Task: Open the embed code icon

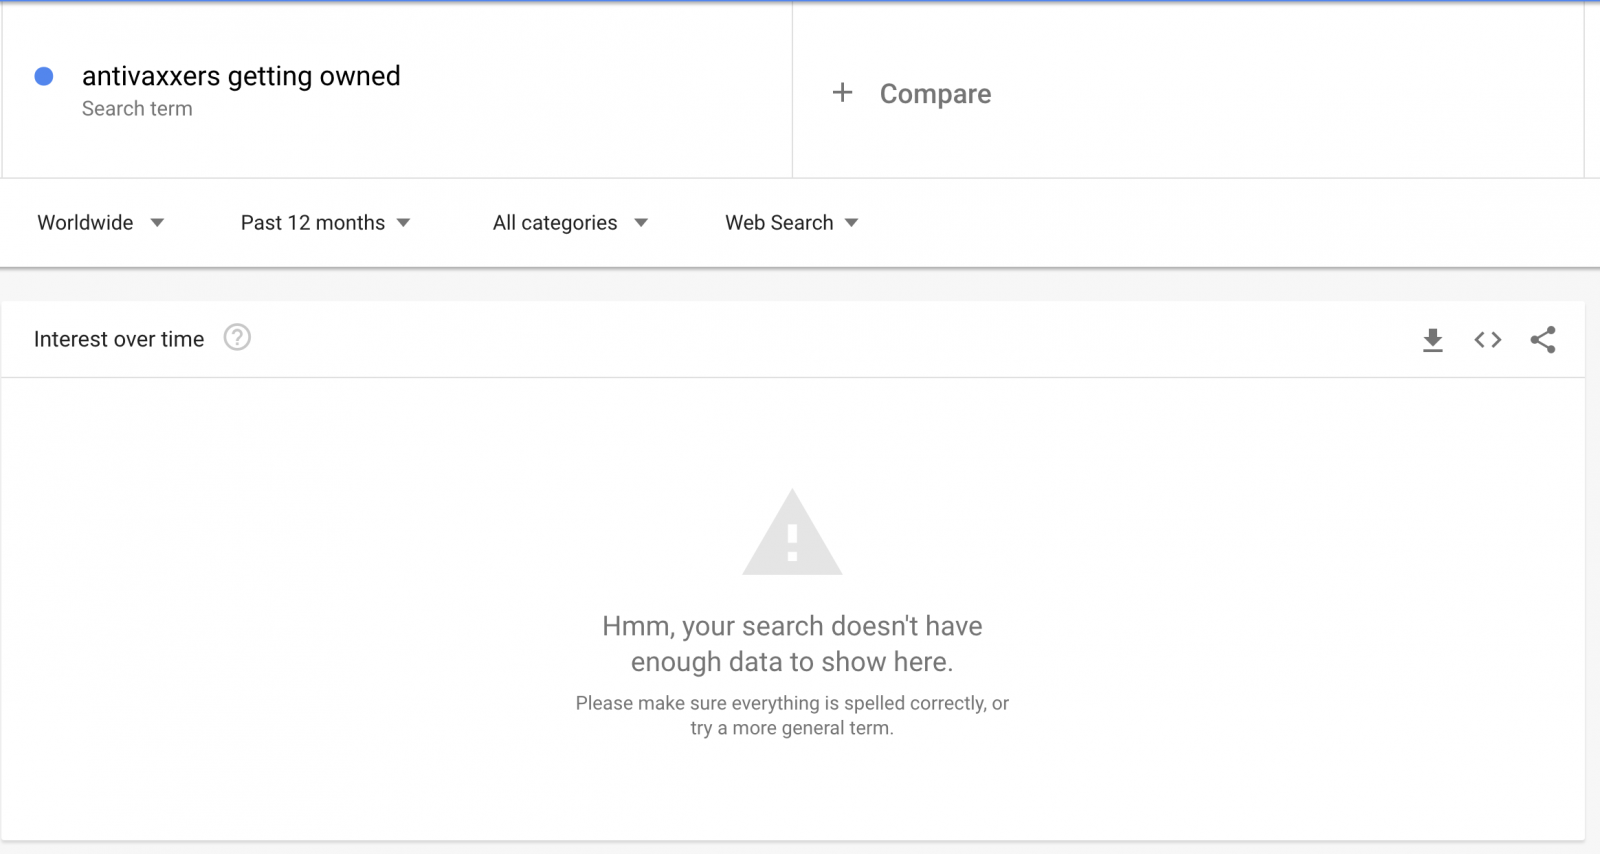Action: coord(1488,340)
